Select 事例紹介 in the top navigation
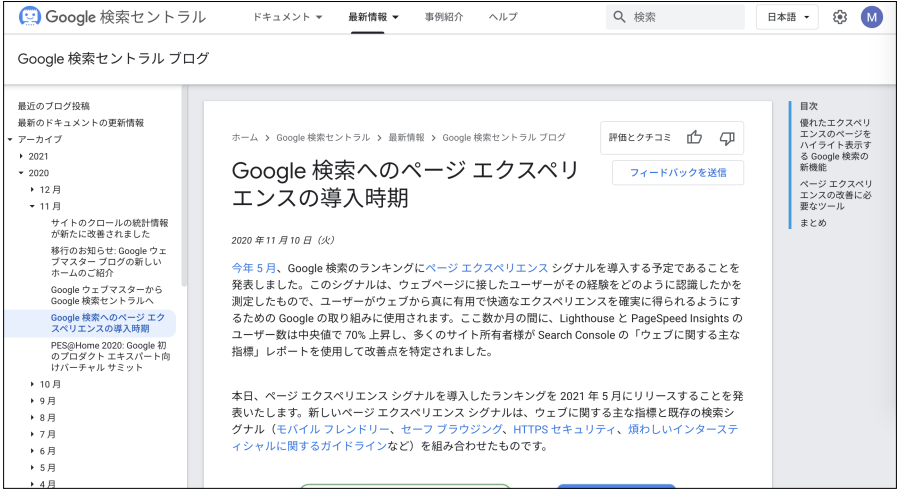The height and width of the screenshot is (492, 901). (x=444, y=17)
